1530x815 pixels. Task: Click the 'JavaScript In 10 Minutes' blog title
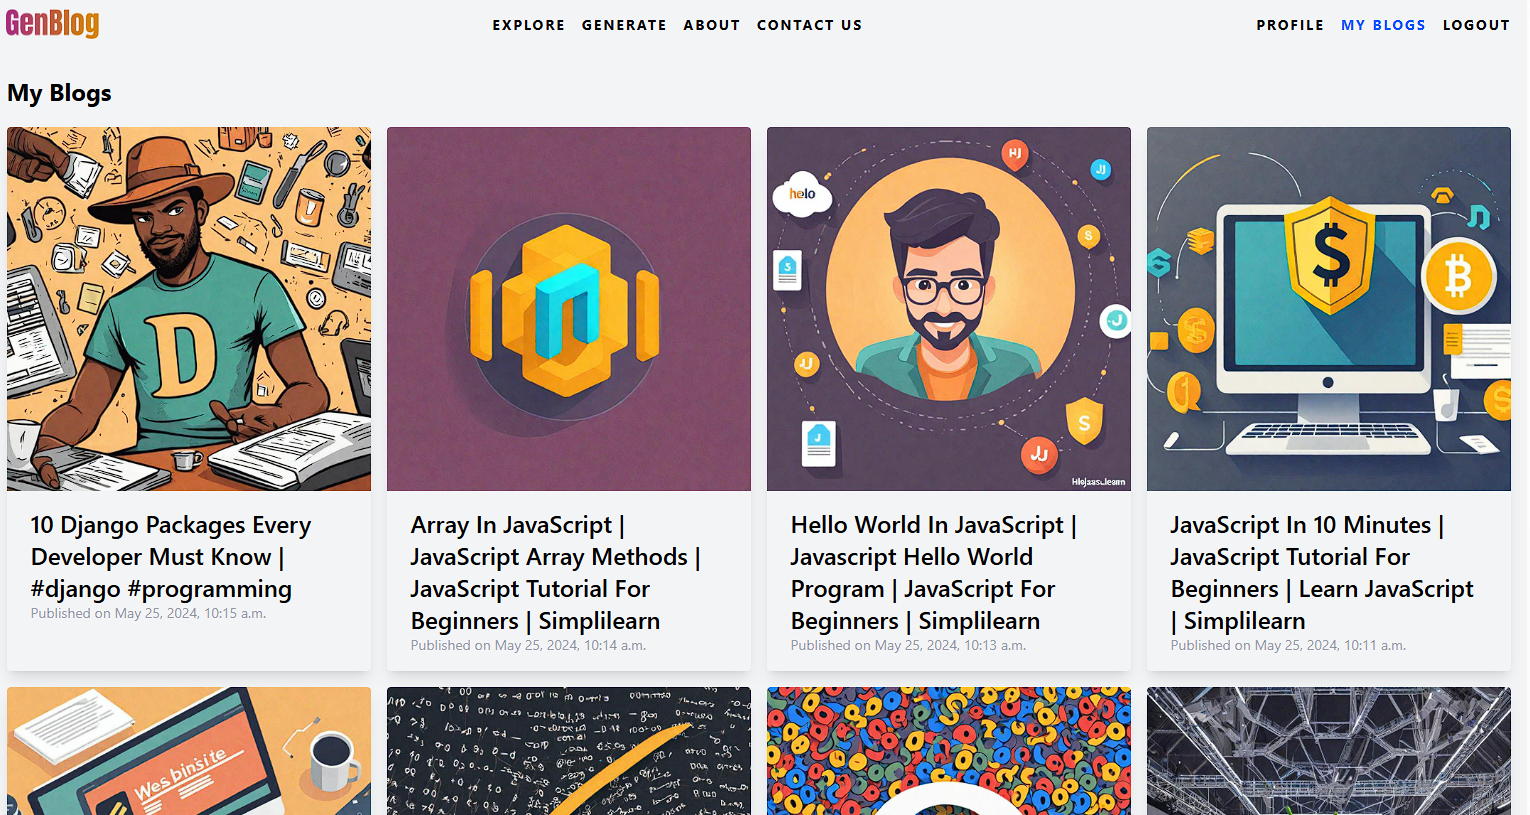click(1322, 573)
